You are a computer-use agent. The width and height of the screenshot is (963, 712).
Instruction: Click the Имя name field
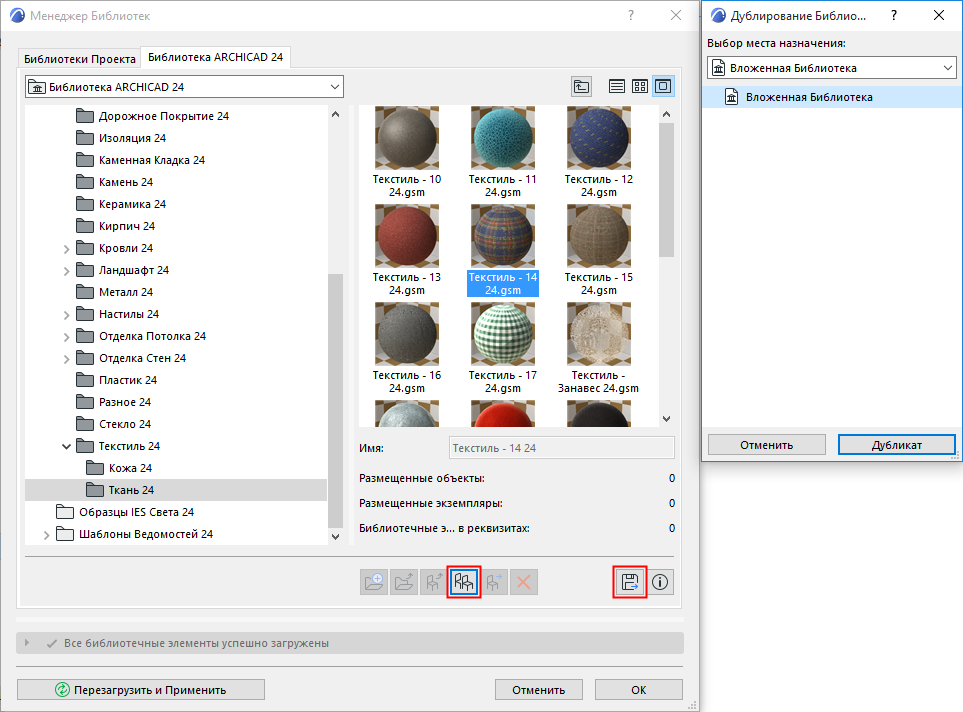click(562, 448)
